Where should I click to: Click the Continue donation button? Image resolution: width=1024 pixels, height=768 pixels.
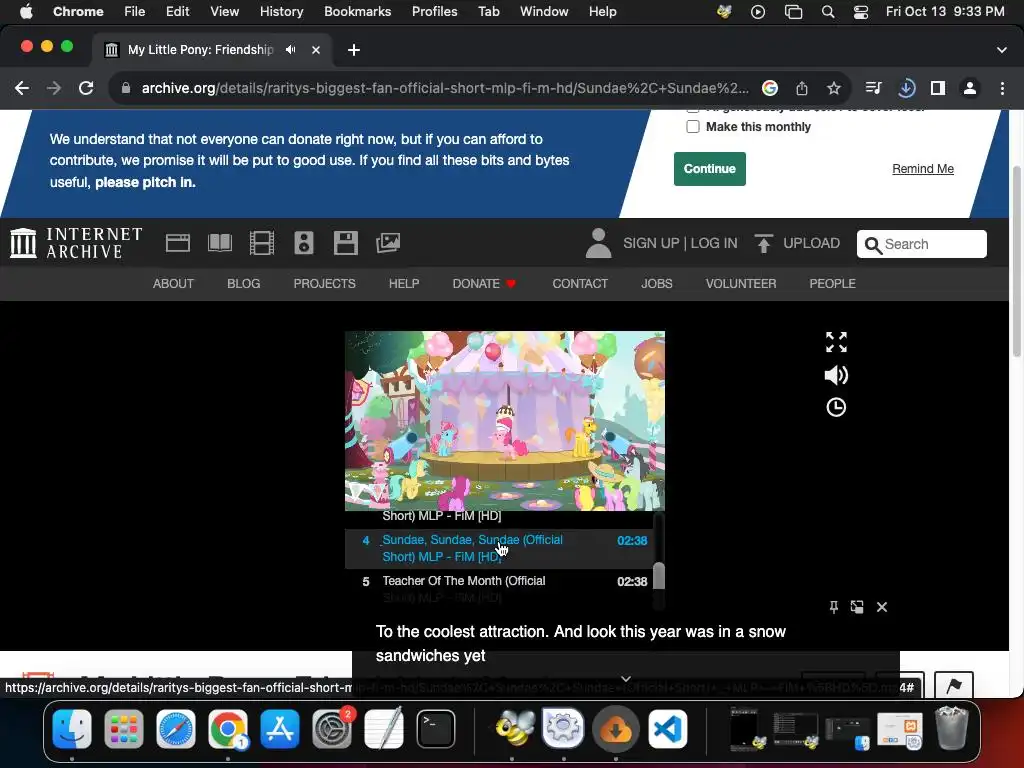[709, 168]
